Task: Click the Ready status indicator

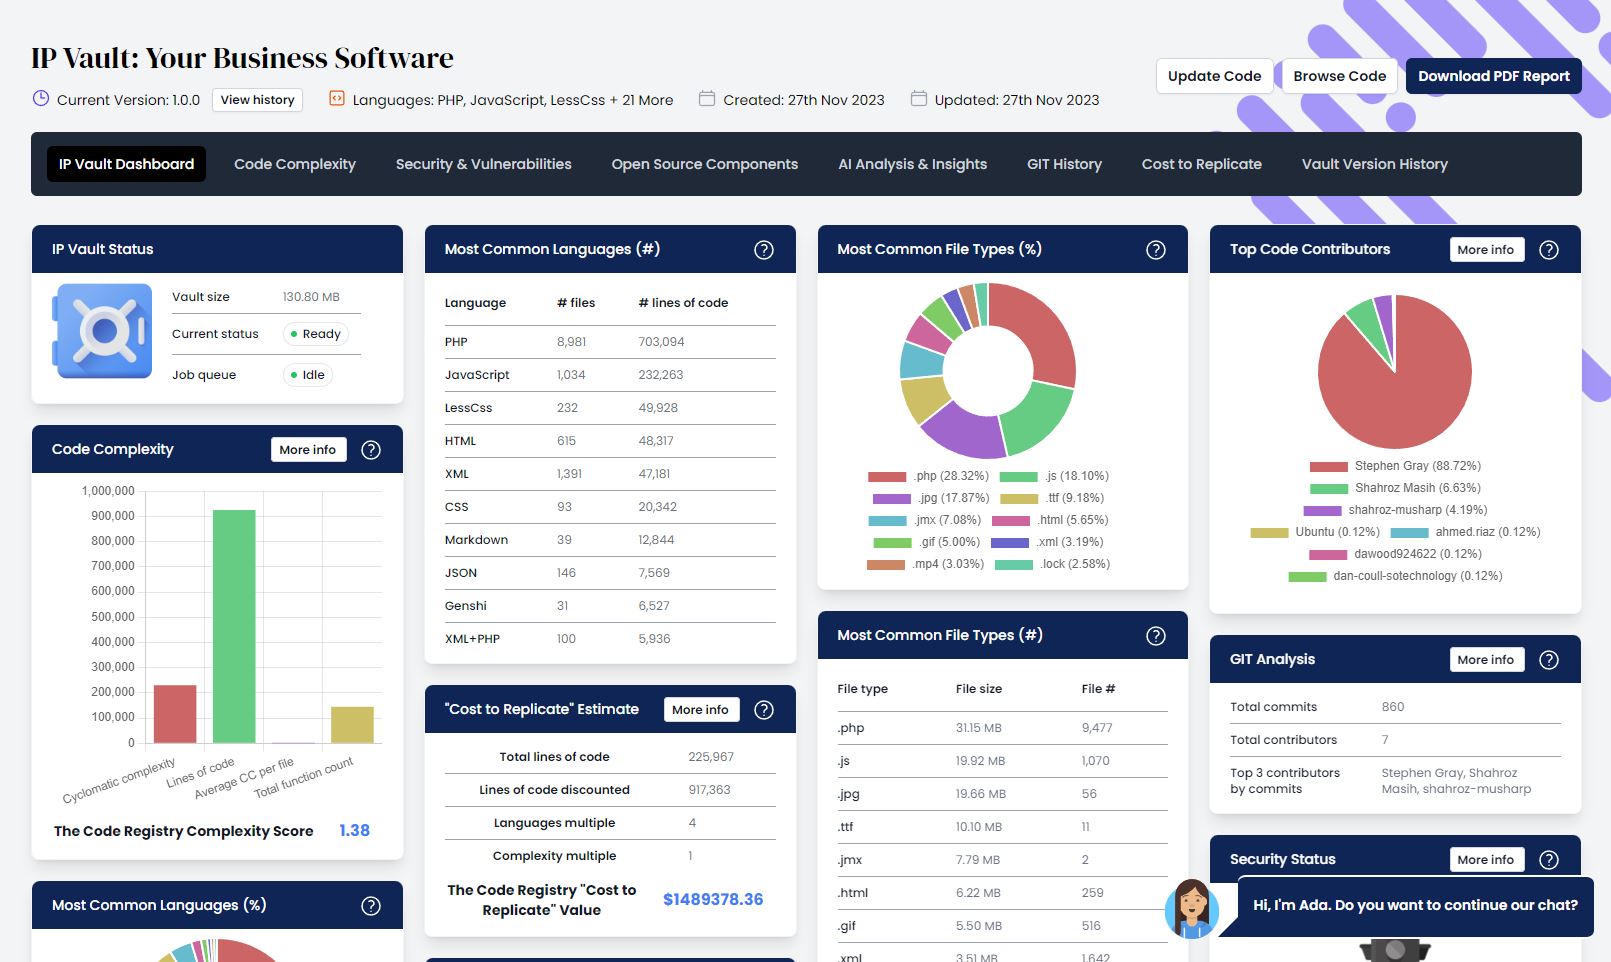Action: 316,334
